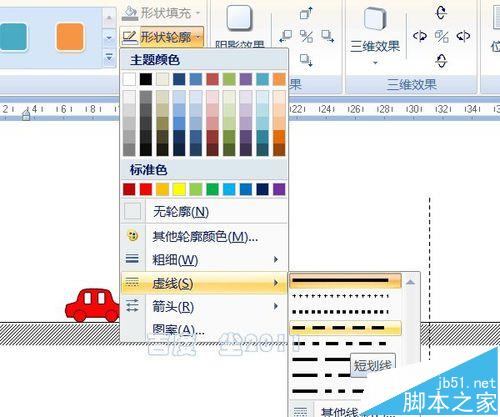
Task: Click the shadow effect square icon
Action: pos(239,18)
